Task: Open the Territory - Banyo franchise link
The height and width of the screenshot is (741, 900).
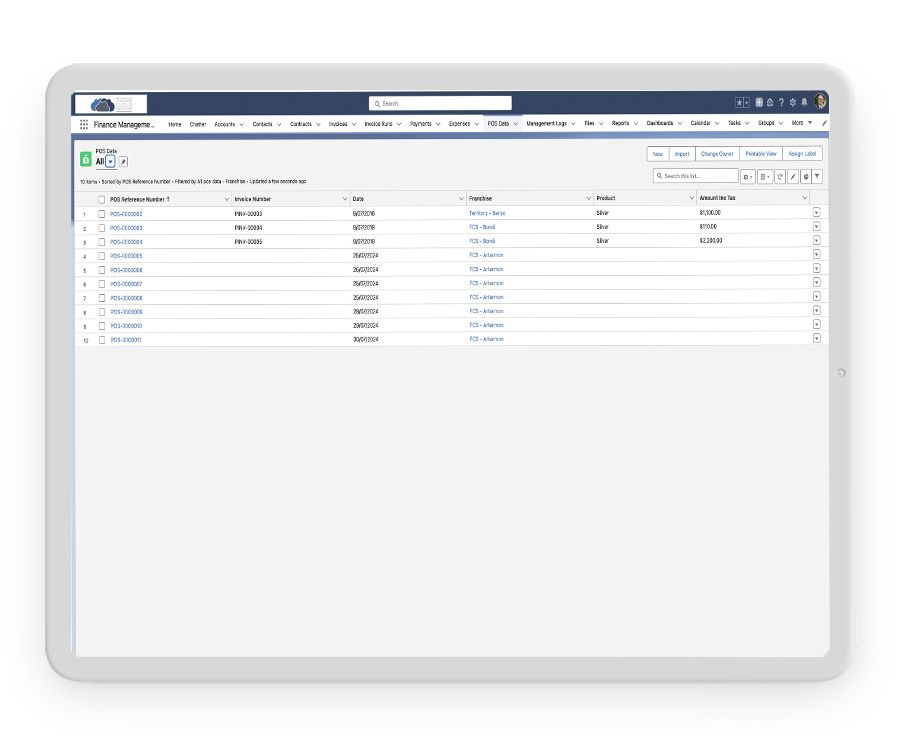Action: pos(487,213)
